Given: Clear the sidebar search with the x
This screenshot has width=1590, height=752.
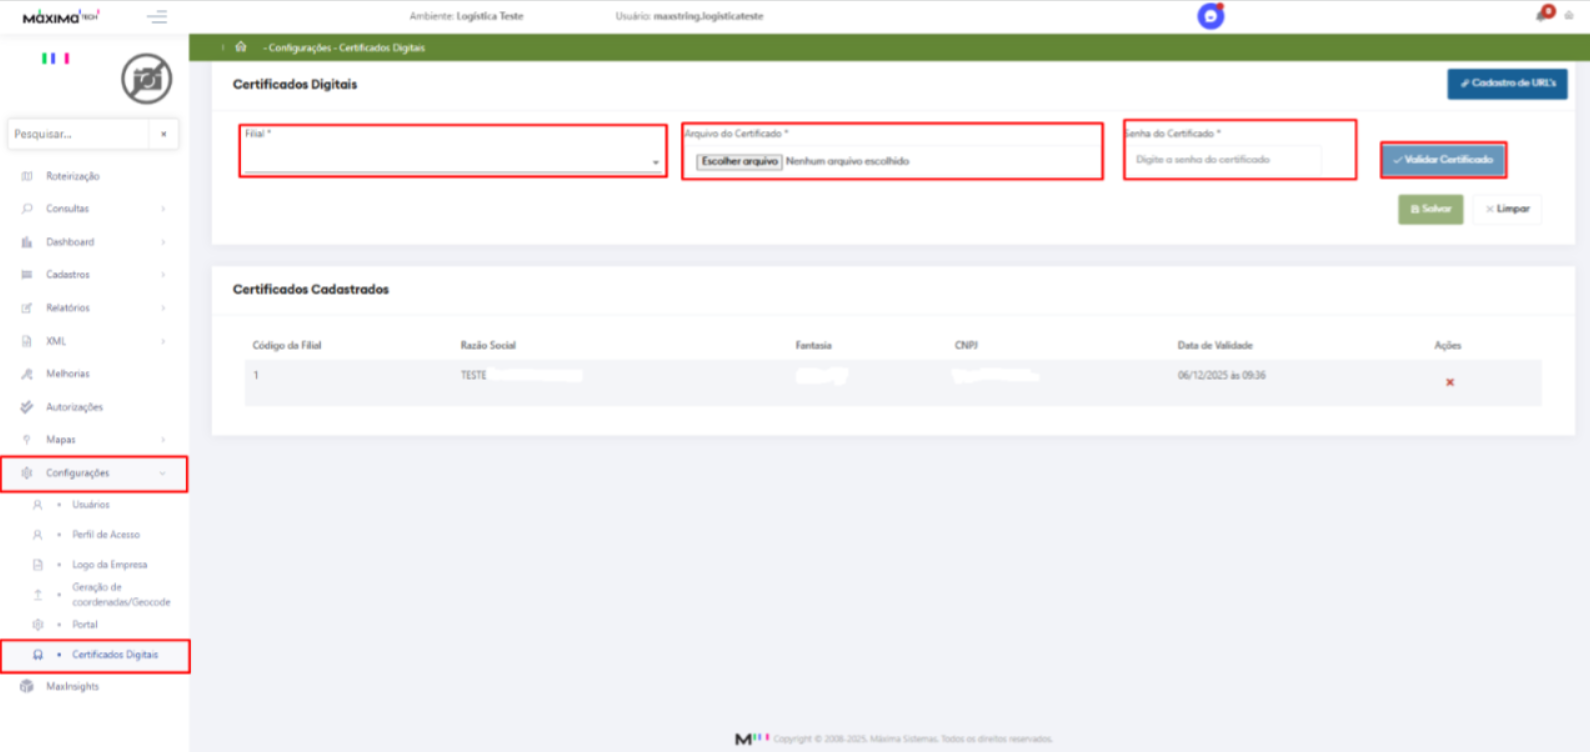Looking at the screenshot, I should [x=164, y=134].
